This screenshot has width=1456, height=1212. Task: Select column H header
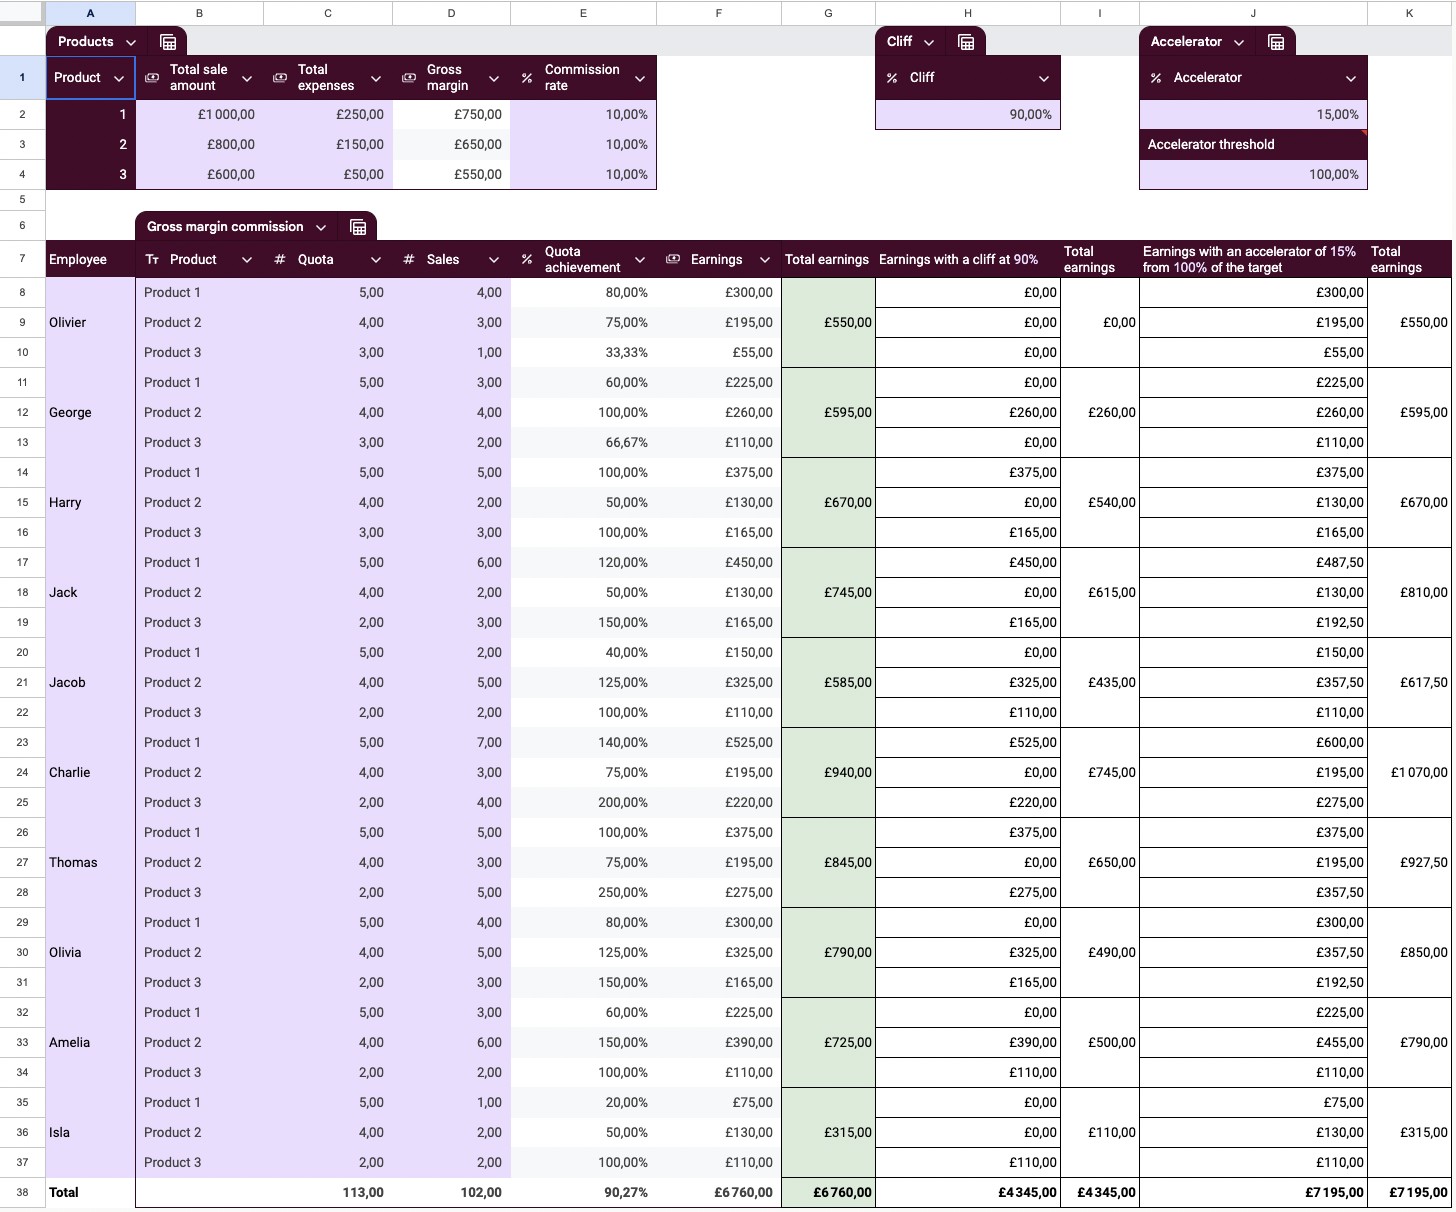click(968, 13)
